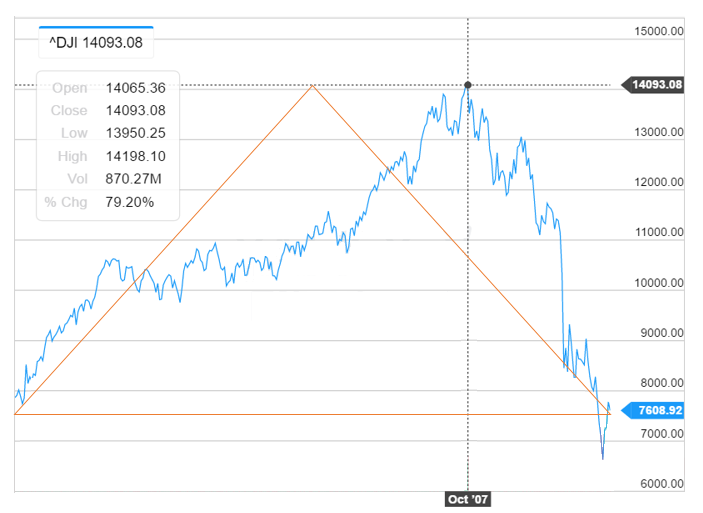
Task: Click the orange triangle's bottom-right corner
Action: click(610, 413)
